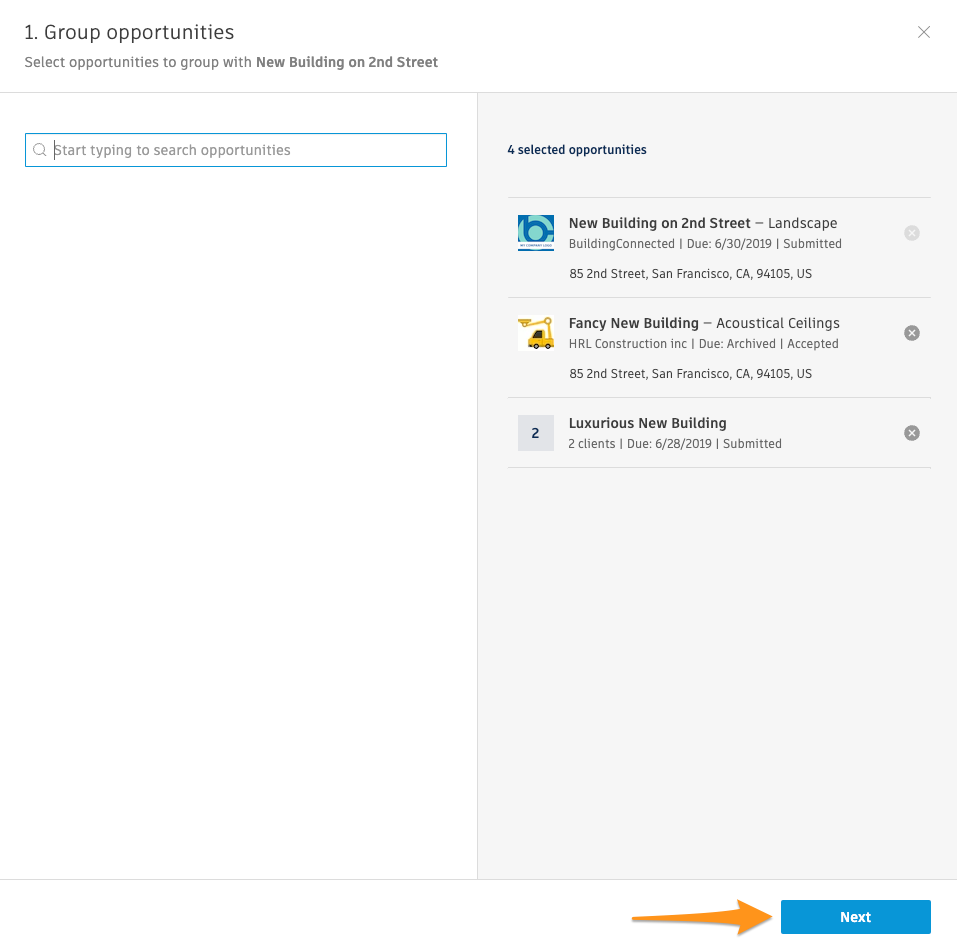Select the "Fancy New Building — Acoustical Ceilings" title
957x952 pixels.
coord(704,323)
